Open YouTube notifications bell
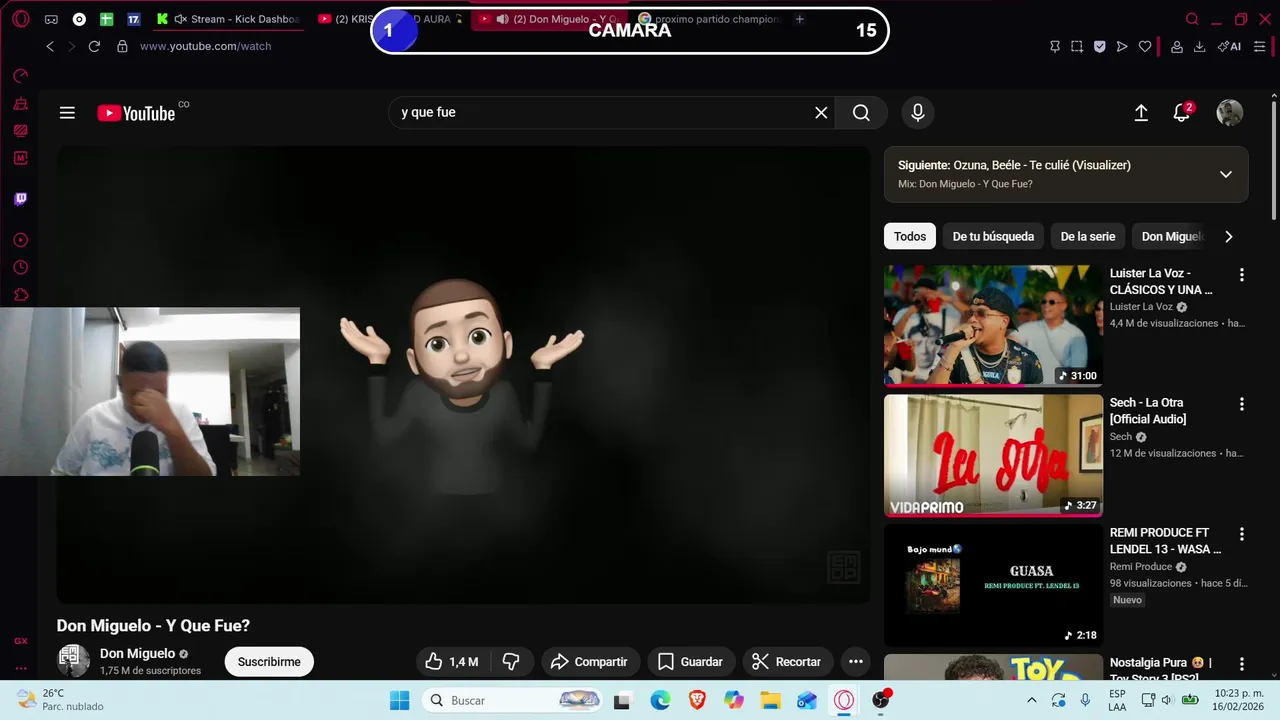The height and width of the screenshot is (720, 1280). (x=1182, y=112)
